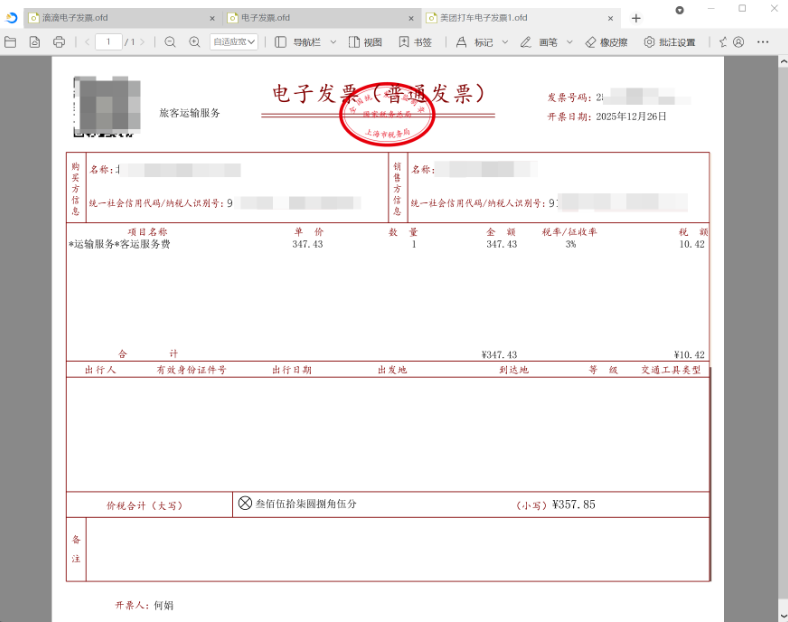Image resolution: width=788 pixels, height=622 pixels.
Task: Zoom in with the plus magnifier
Action: click(x=194, y=42)
